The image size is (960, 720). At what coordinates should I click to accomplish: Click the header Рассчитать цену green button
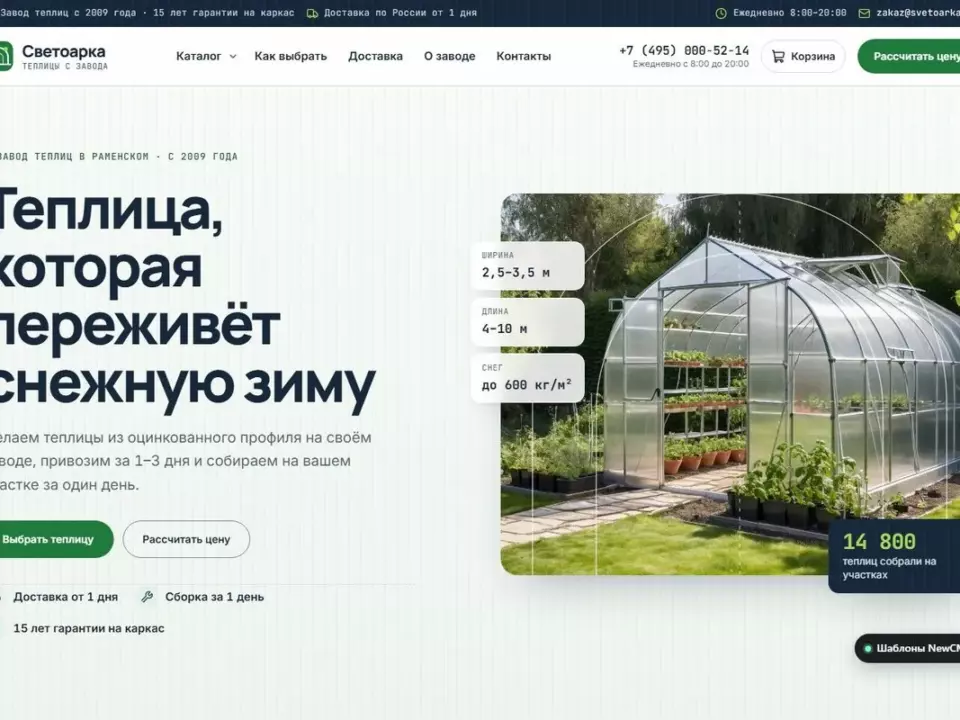pyautogui.click(x=909, y=56)
